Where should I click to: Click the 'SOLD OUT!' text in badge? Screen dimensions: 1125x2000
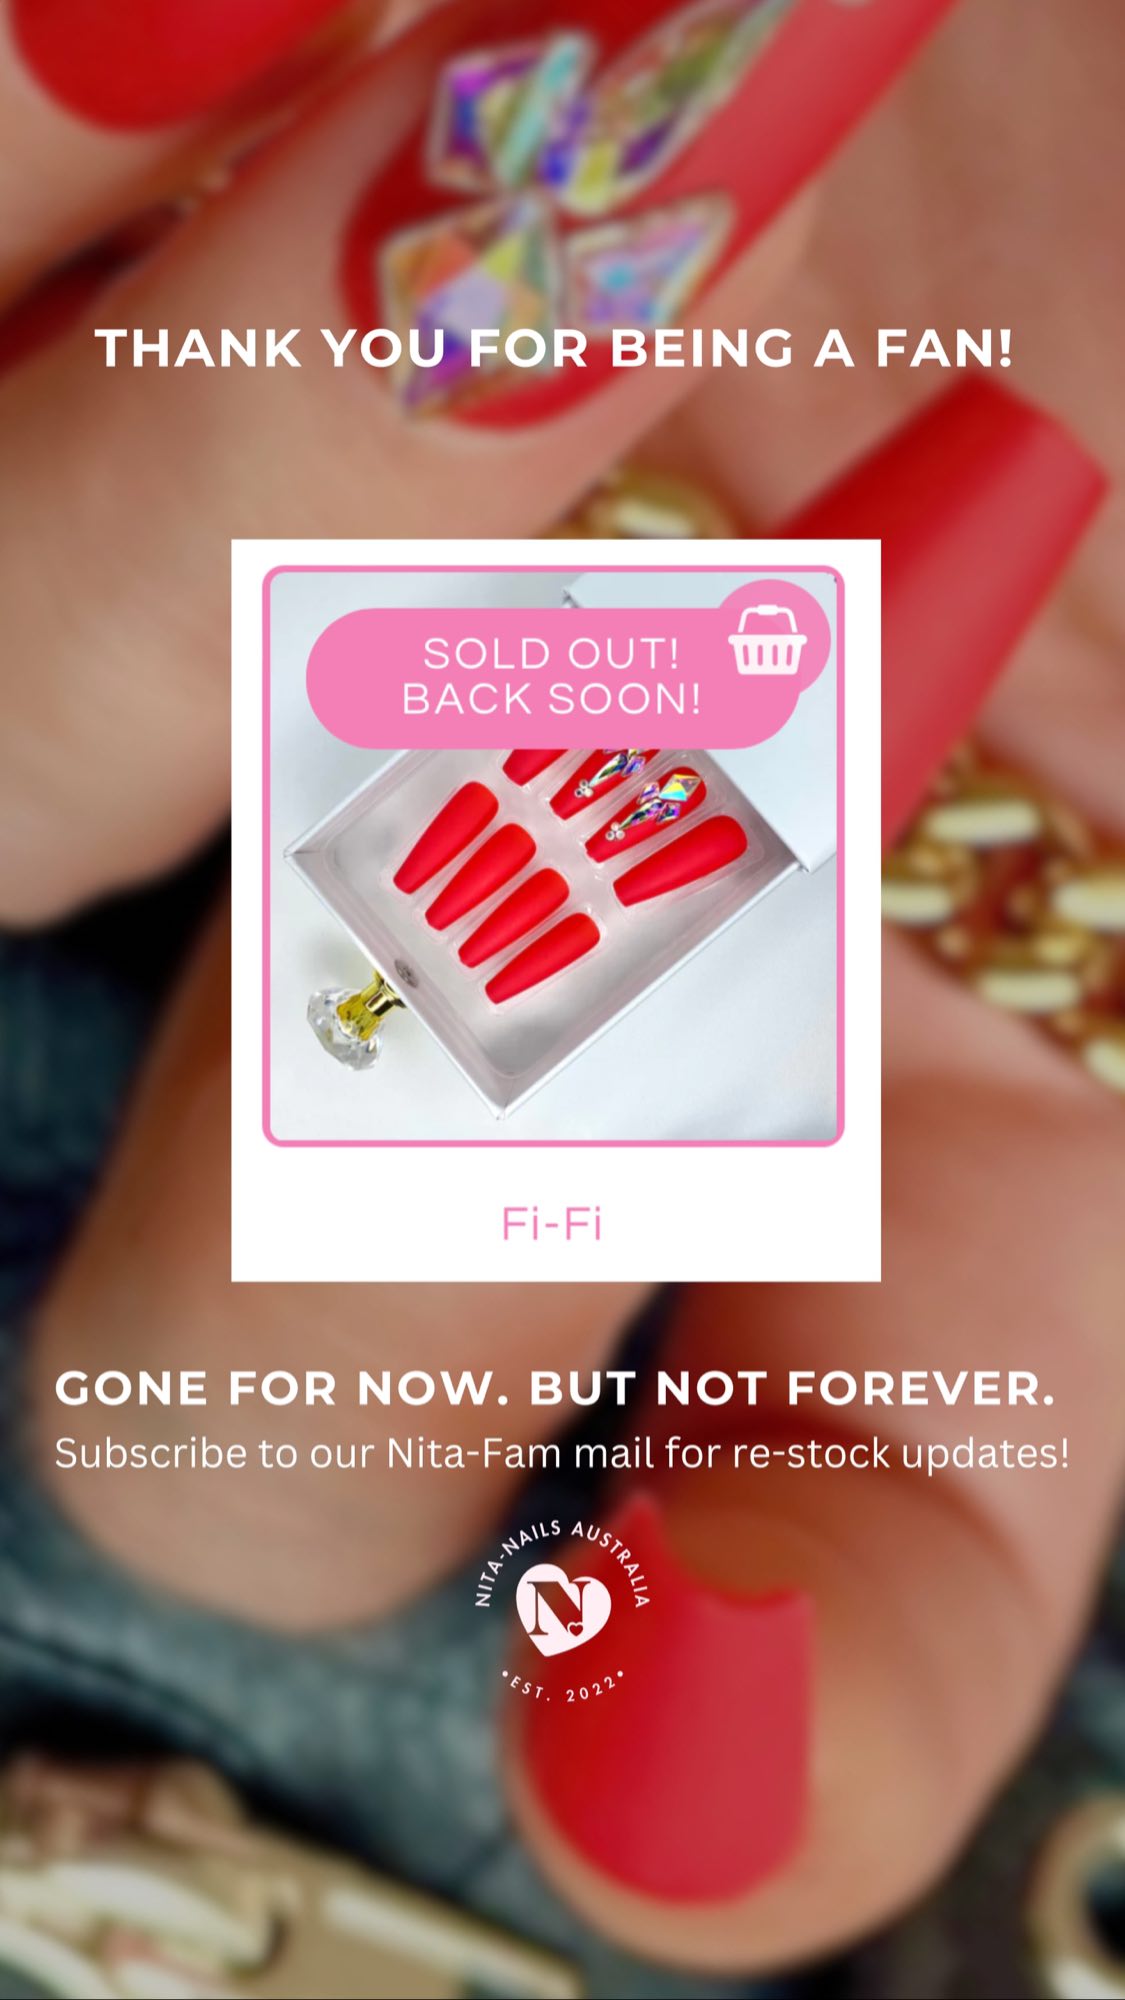(x=551, y=654)
